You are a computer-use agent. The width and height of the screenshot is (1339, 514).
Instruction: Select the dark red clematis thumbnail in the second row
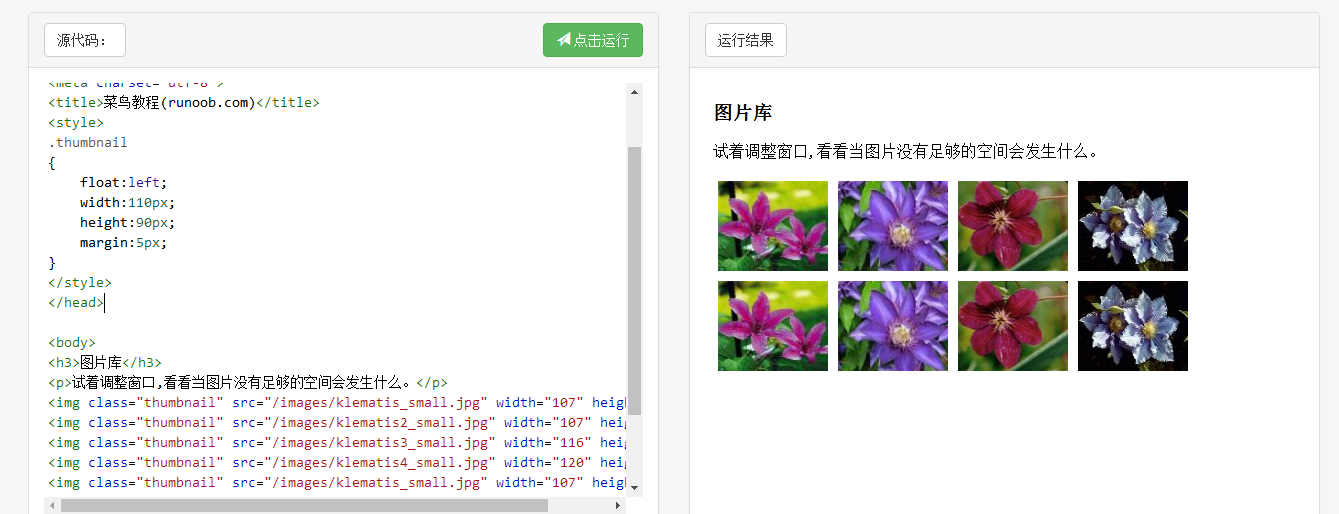1013,326
